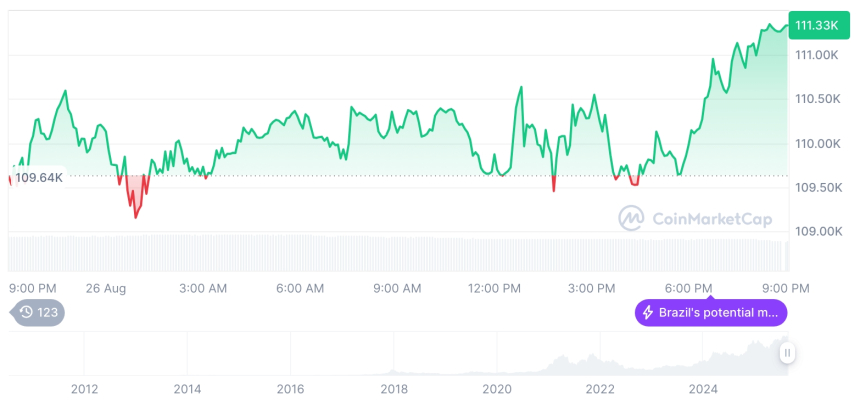Image resolution: width=860 pixels, height=401 pixels.
Task: Click the 111.00K price axis label
Action: point(817,55)
